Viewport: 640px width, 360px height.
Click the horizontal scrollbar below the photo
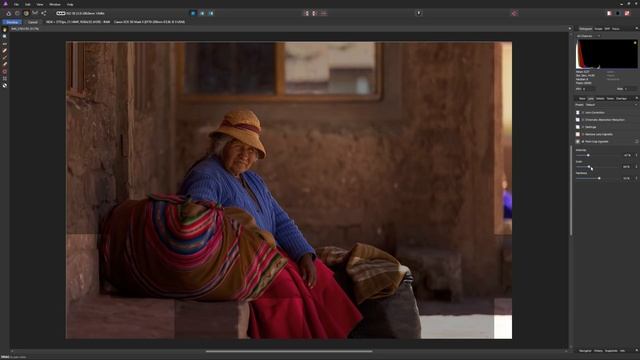[289, 351]
